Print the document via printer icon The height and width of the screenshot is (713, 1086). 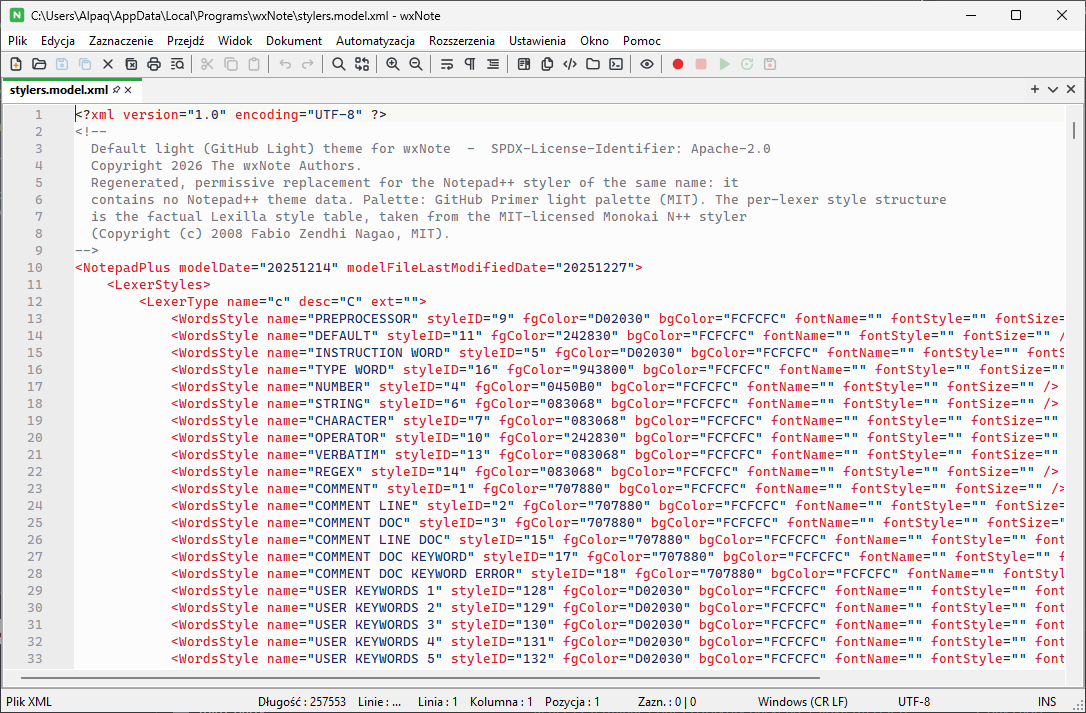[154, 64]
